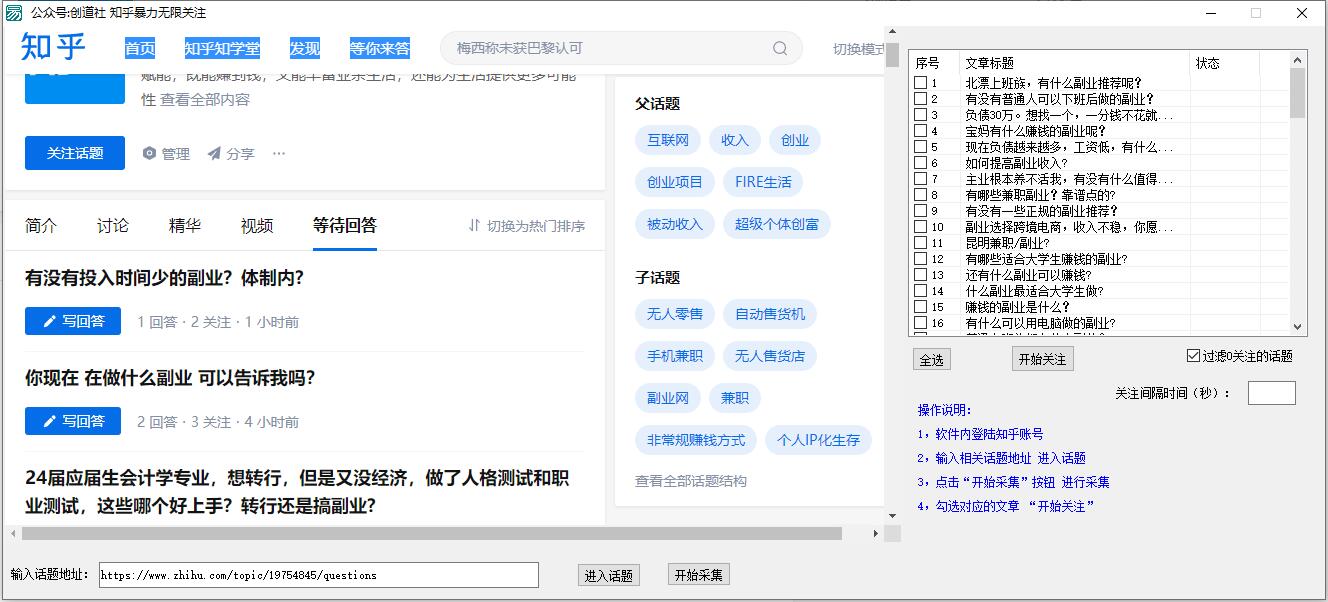1328x602 pixels.
Task: Click 写回答 under 你现在在做什么副业 question
Action: click(x=73, y=421)
